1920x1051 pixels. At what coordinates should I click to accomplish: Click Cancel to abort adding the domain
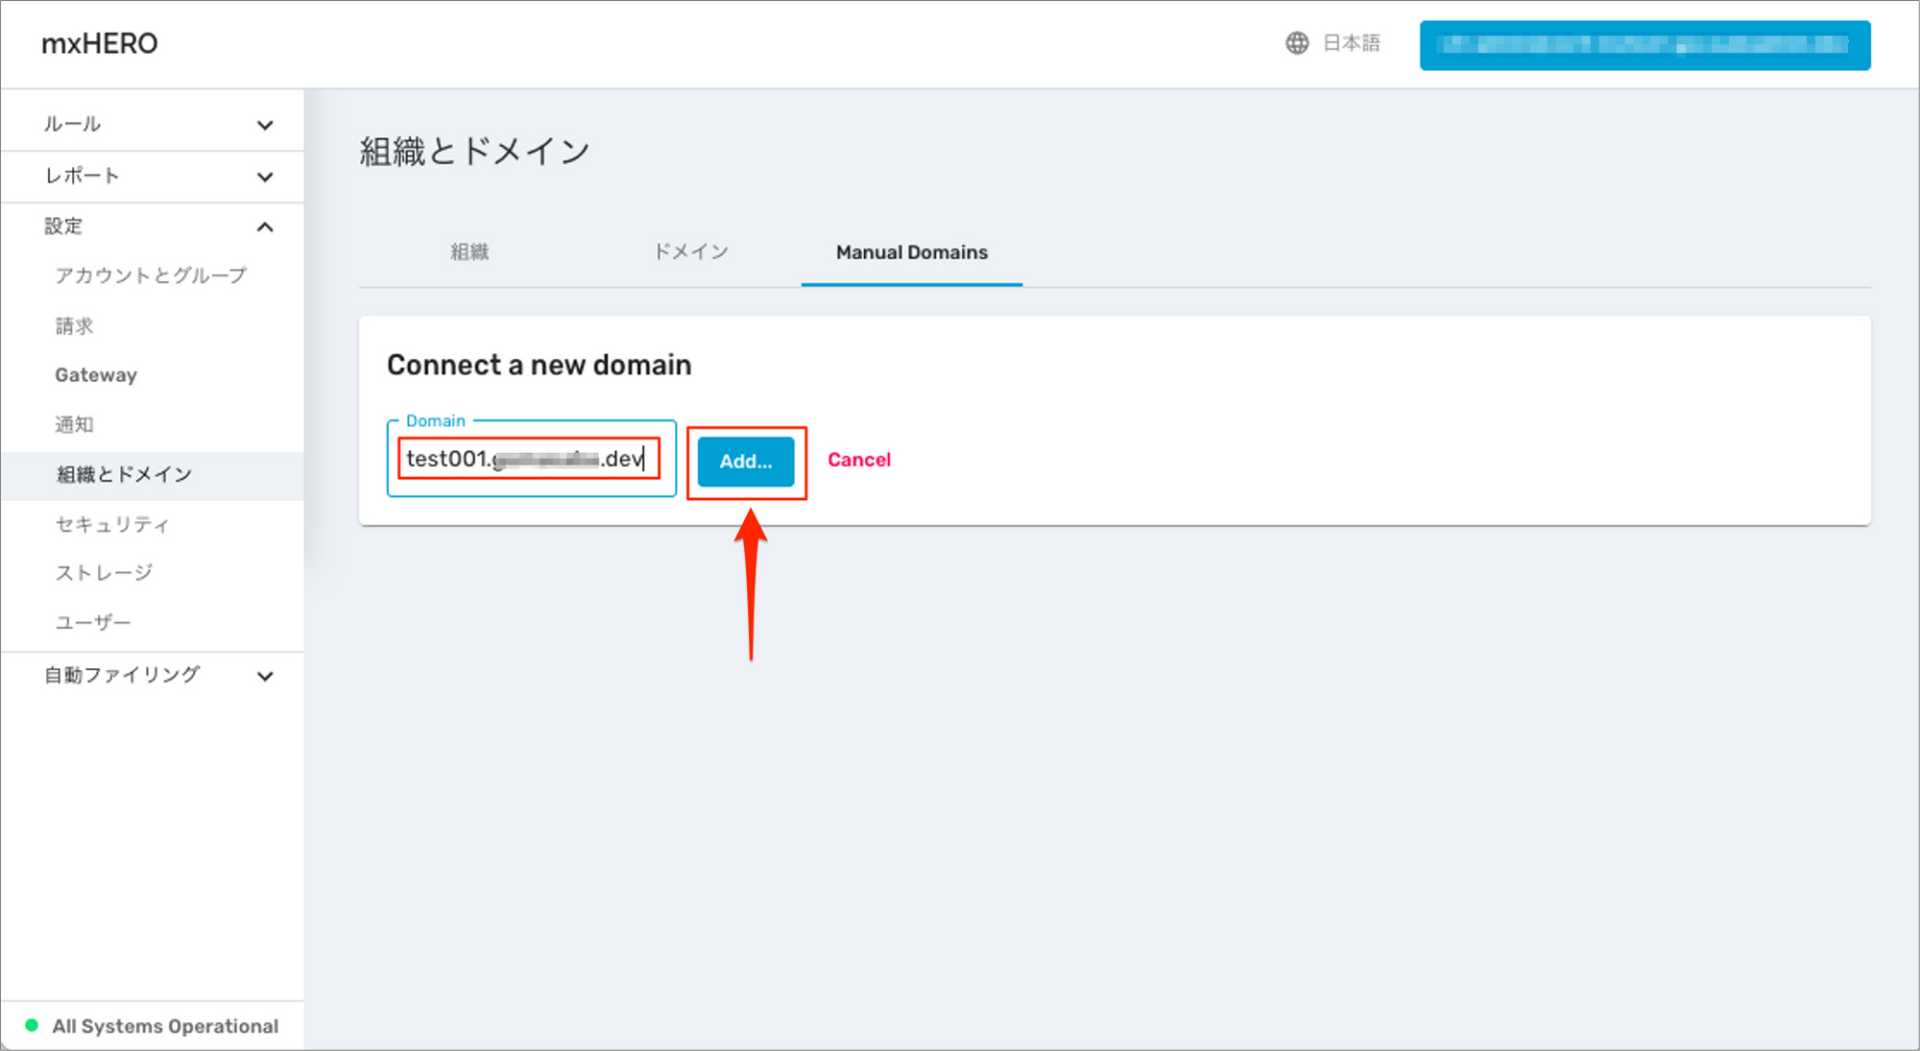point(858,460)
